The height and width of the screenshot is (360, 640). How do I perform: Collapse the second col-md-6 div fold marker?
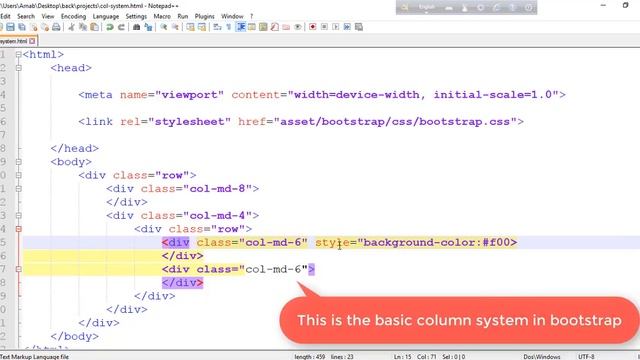18,269
